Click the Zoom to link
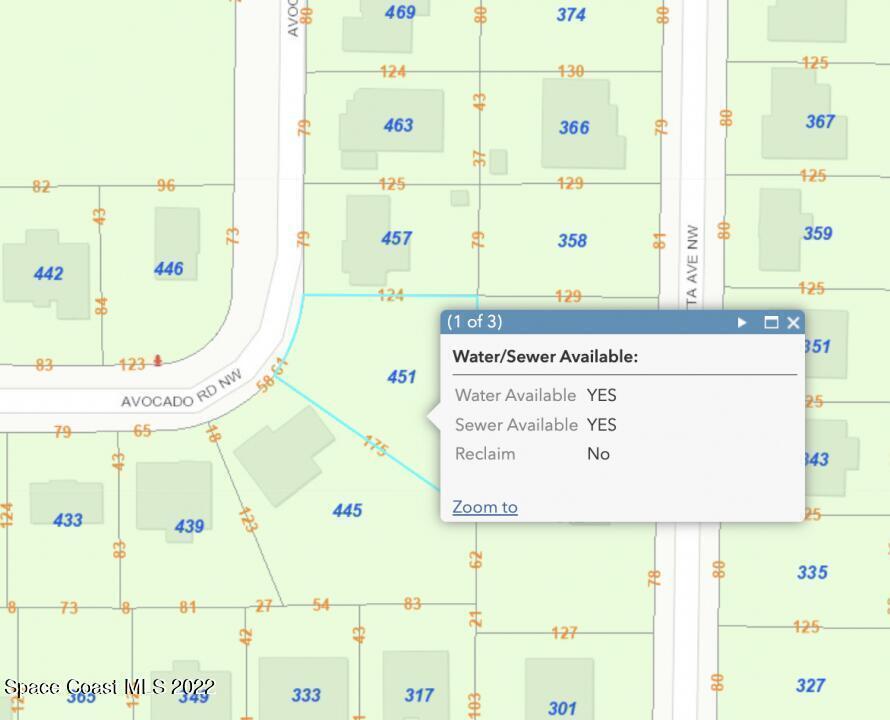This screenshot has height=720, width=890. point(485,507)
